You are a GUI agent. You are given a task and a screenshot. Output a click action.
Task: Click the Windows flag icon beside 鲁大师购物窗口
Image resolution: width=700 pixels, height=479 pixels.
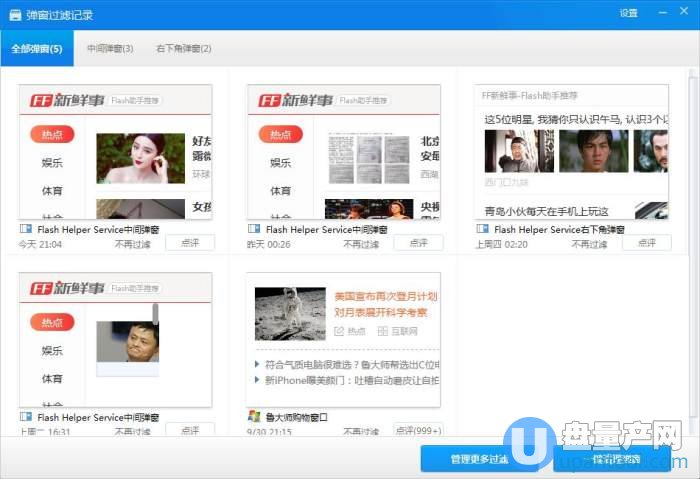(254, 416)
